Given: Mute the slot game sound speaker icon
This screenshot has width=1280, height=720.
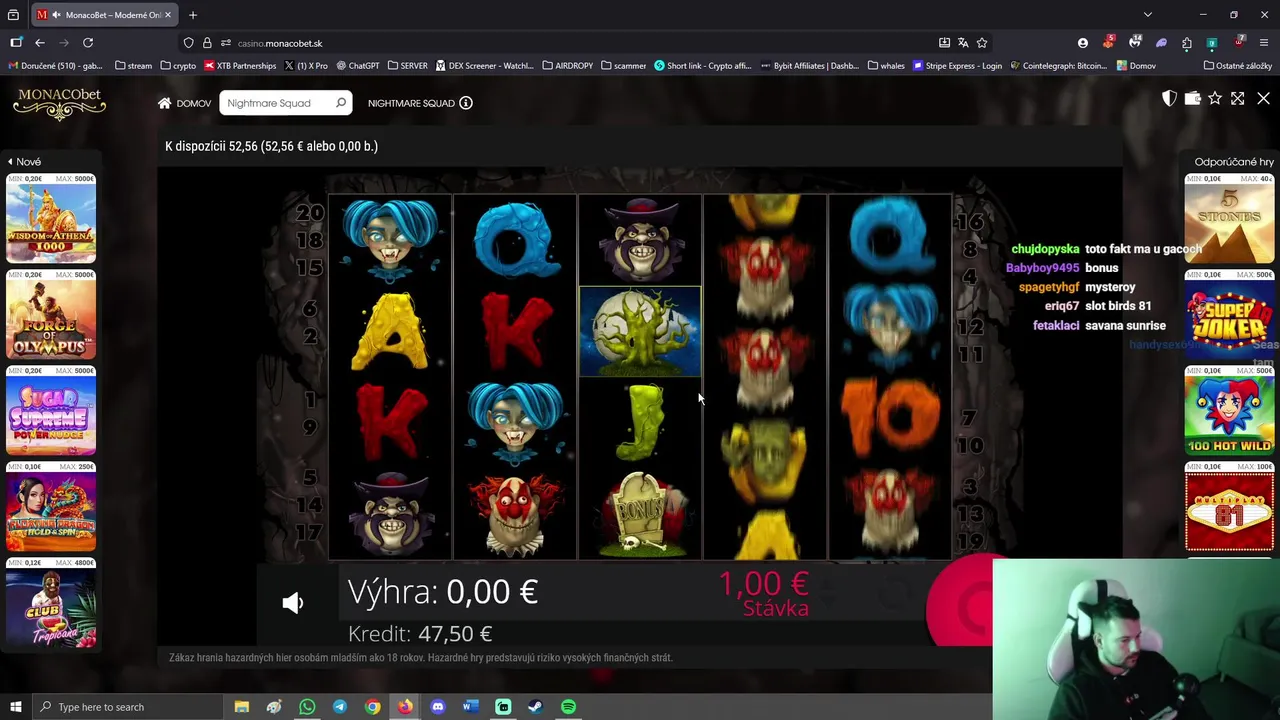Looking at the screenshot, I should tap(292, 602).
